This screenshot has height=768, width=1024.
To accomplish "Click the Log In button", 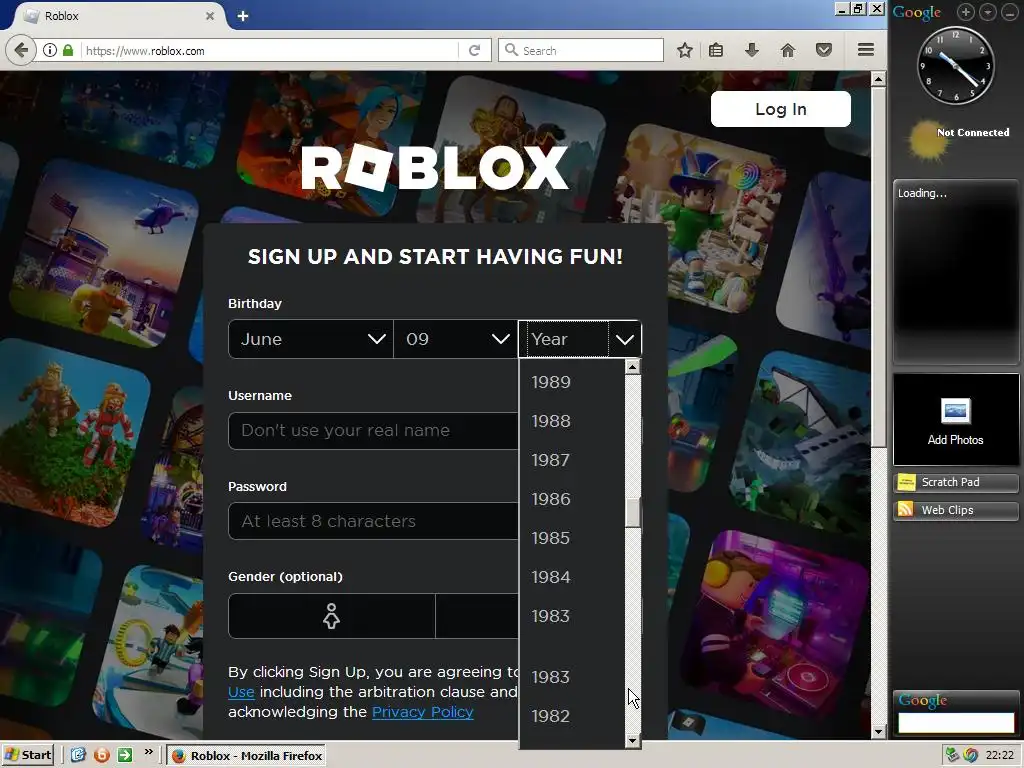I will [780, 109].
